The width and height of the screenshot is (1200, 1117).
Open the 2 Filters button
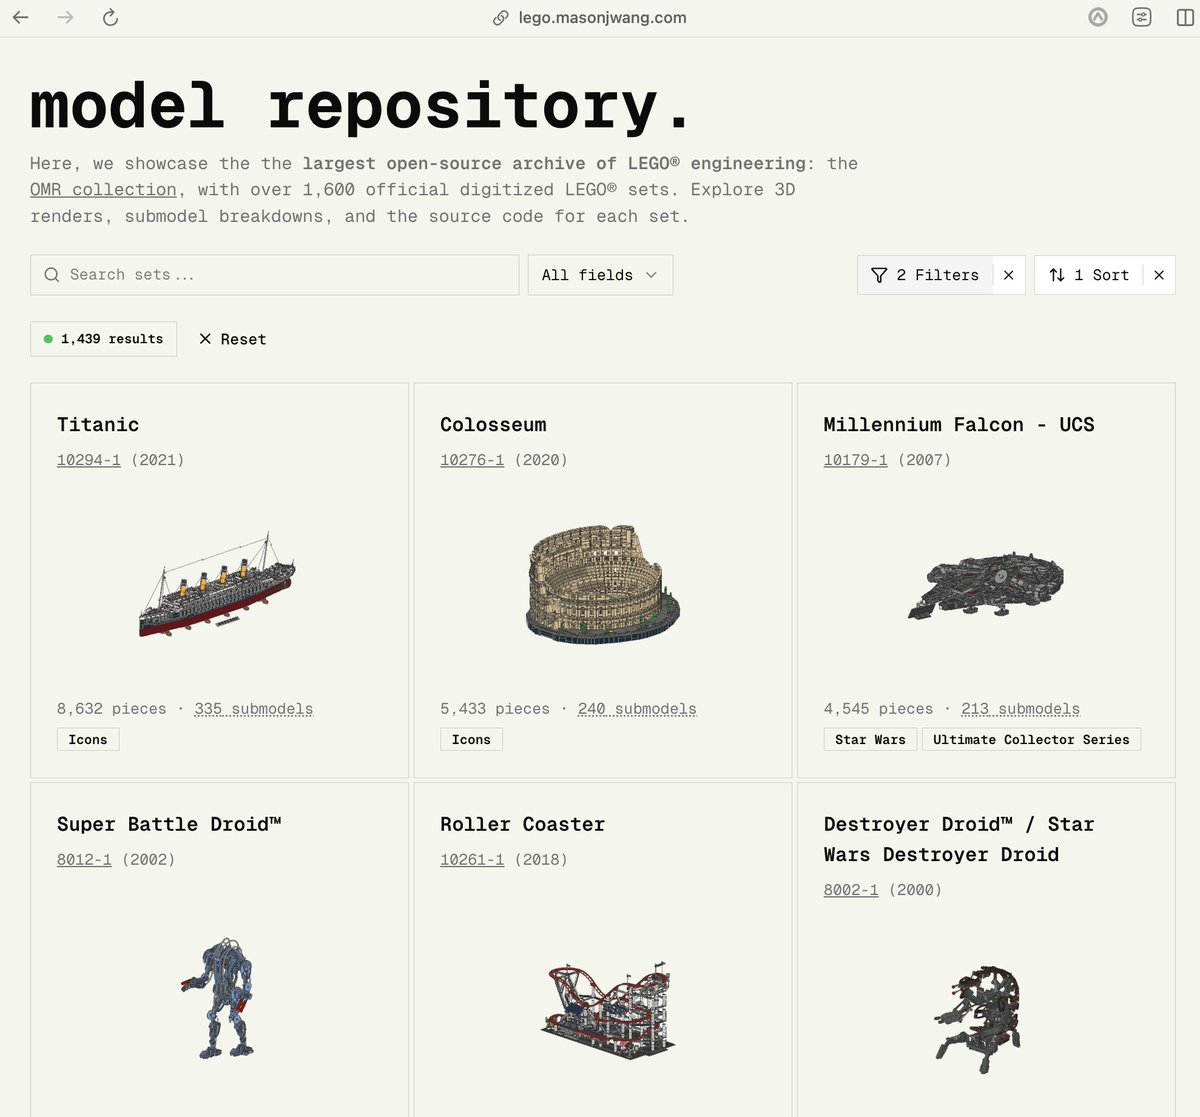pyautogui.click(x=925, y=275)
